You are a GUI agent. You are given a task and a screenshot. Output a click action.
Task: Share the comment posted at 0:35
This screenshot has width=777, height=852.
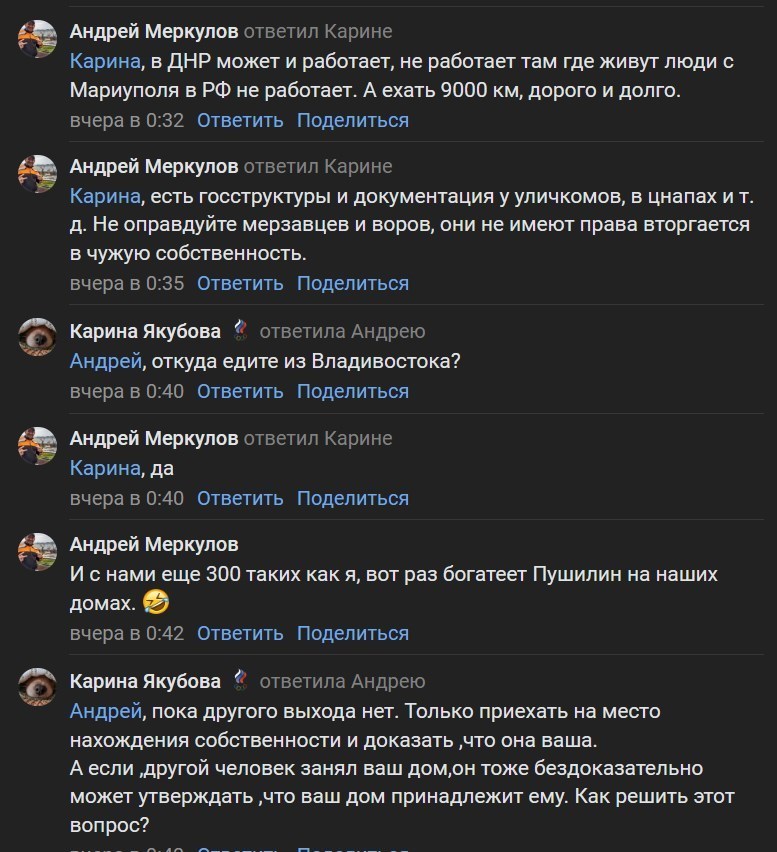352,283
